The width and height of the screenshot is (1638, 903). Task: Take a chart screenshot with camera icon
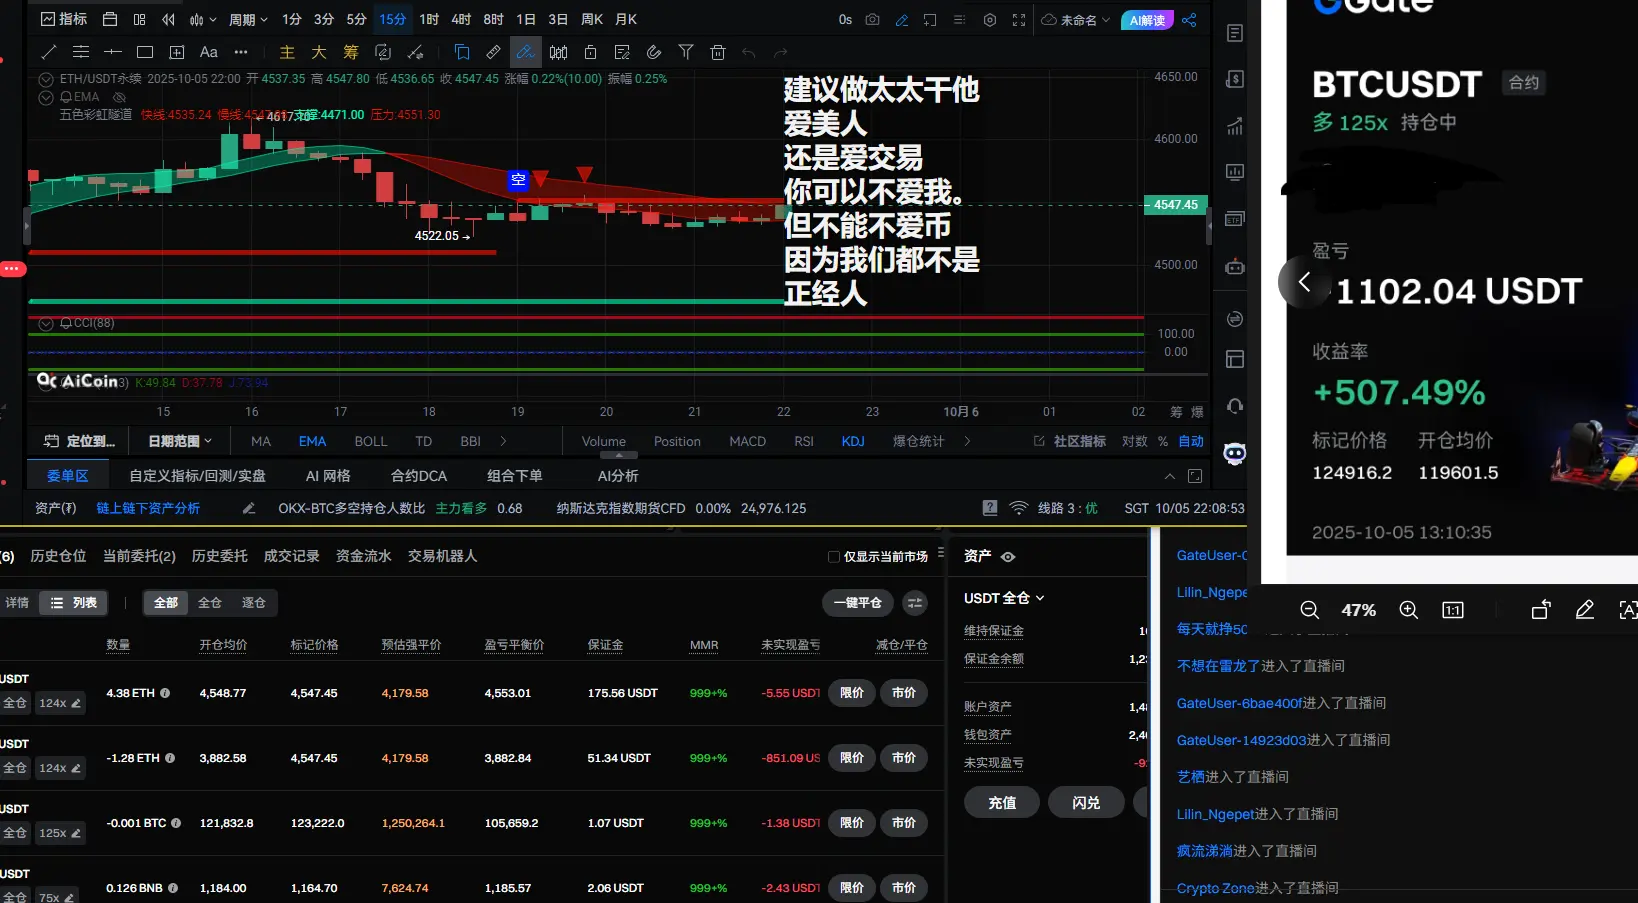pyautogui.click(x=873, y=20)
